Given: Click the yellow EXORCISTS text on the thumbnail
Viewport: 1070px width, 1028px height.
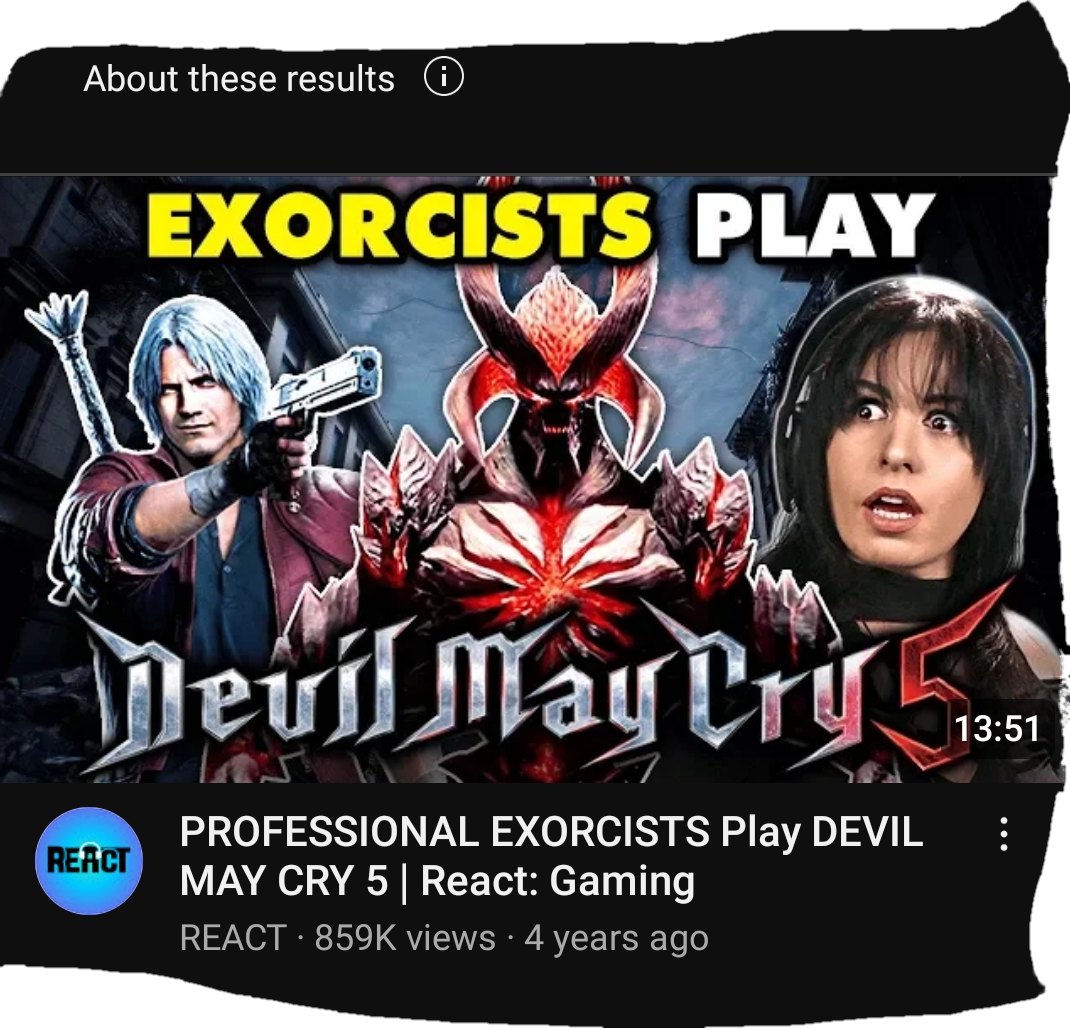Looking at the screenshot, I should tap(399, 225).
